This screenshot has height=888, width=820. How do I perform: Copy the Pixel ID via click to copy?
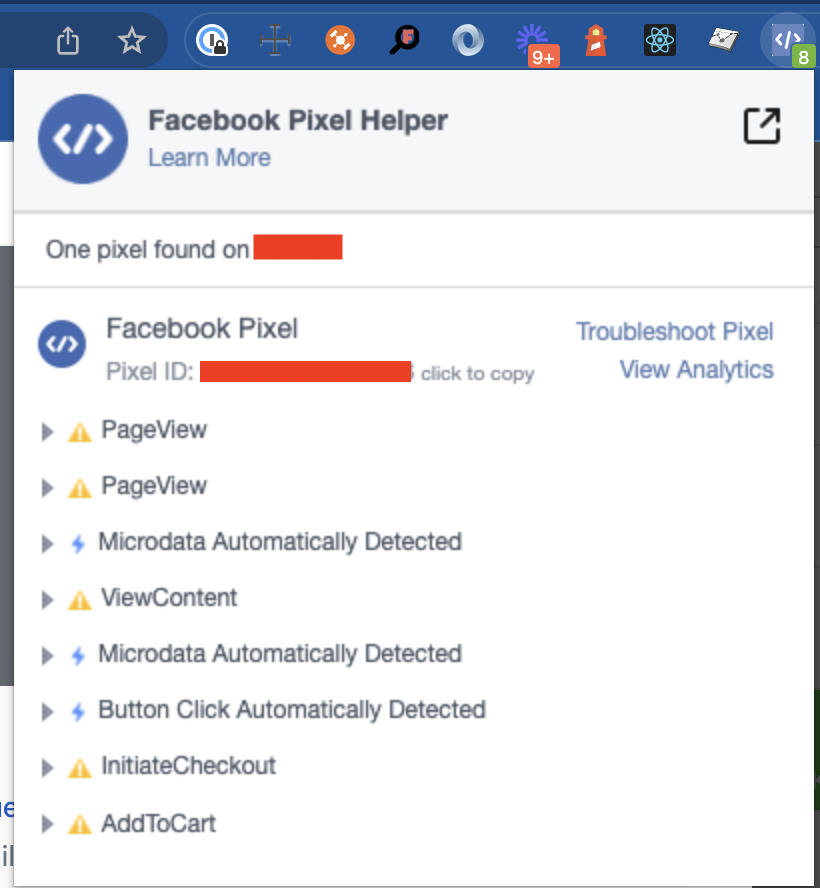pos(477,374)
